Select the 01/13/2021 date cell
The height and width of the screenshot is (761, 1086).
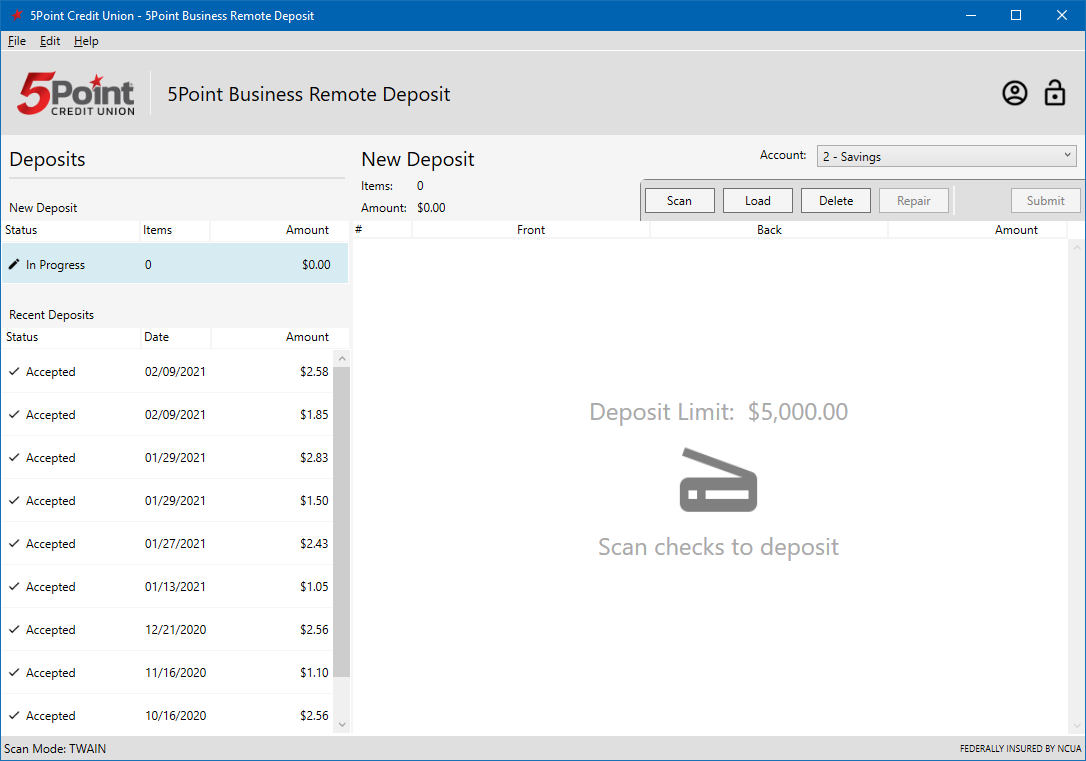click(x=175, y=587)
